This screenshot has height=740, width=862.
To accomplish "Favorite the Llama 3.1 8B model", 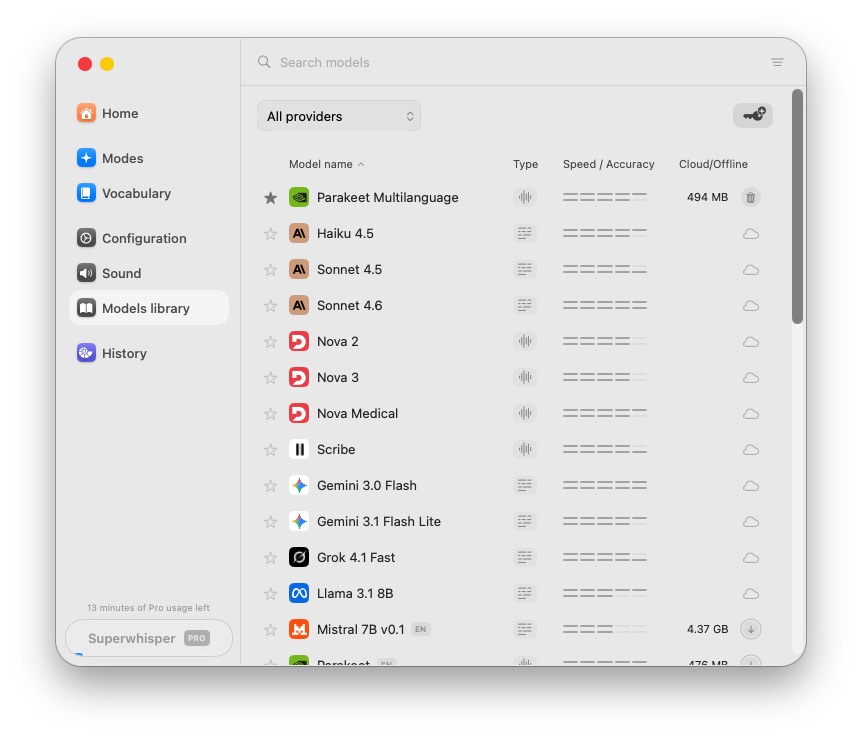I will pyautogui.click(x=270, y=594).
